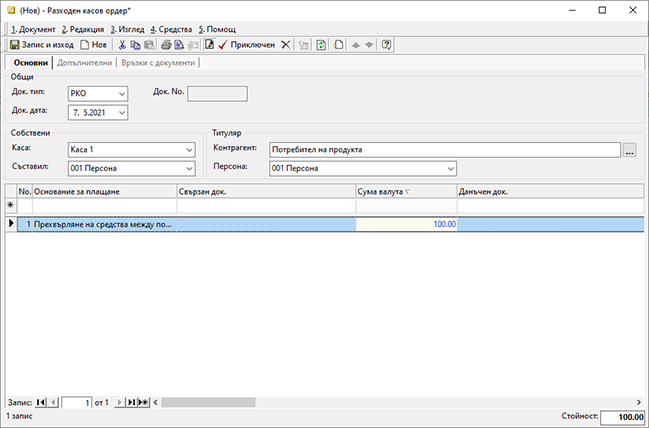Click the 'Свързан док.' column header
Image resolution: width=649 pixels, height=428 pixels.
pos(267,192)
